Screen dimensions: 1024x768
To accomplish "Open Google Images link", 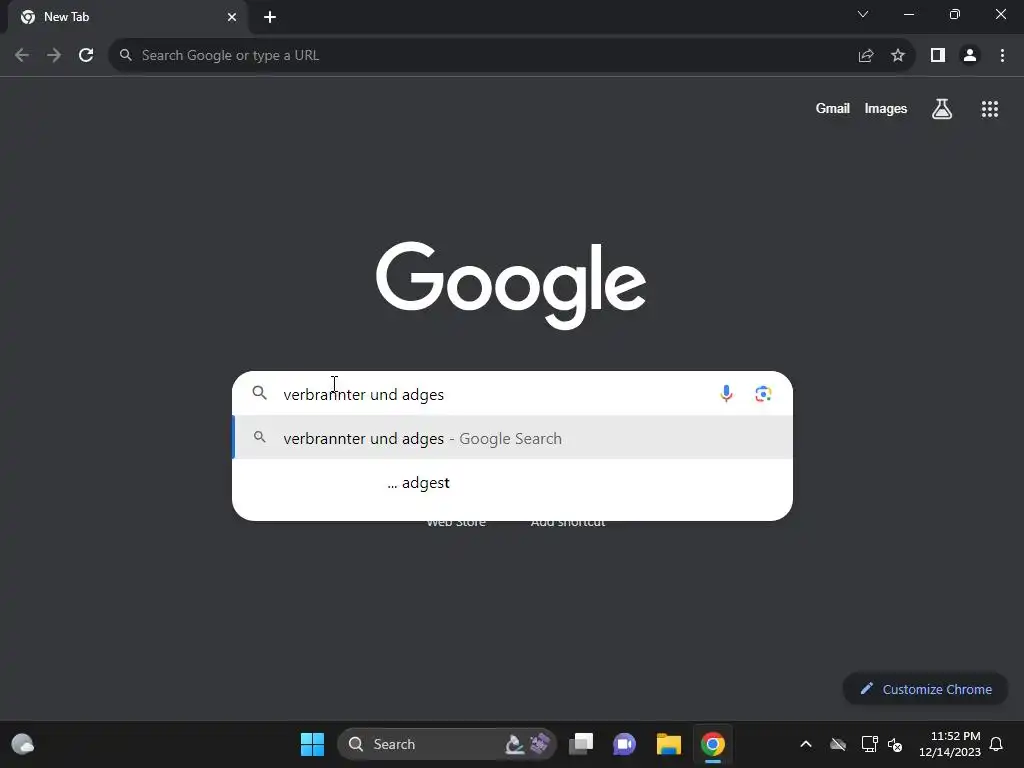I will point(886,108).
